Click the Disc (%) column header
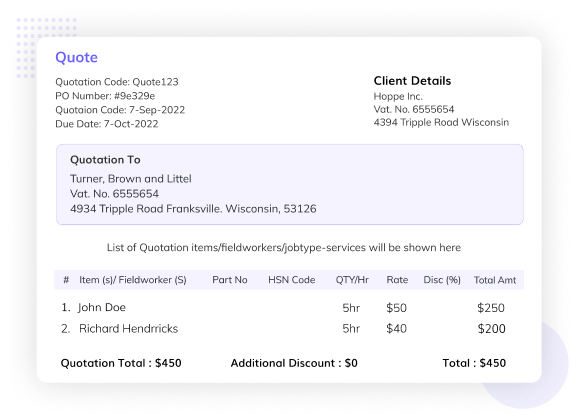This screenshot has height=419, width=578. (x=442, y=280)
